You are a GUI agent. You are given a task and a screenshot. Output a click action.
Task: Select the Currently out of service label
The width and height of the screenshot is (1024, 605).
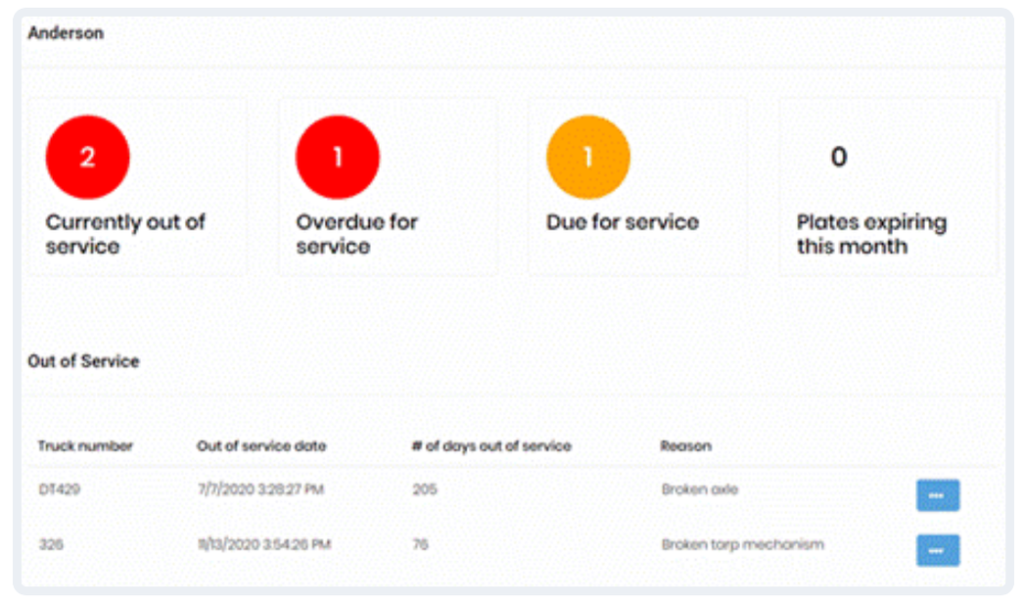[125, 234]
